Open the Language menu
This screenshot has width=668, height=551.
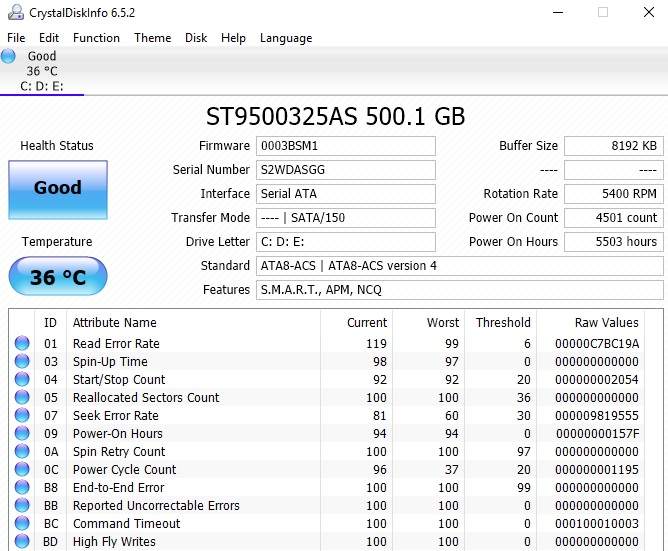[286, 38]
